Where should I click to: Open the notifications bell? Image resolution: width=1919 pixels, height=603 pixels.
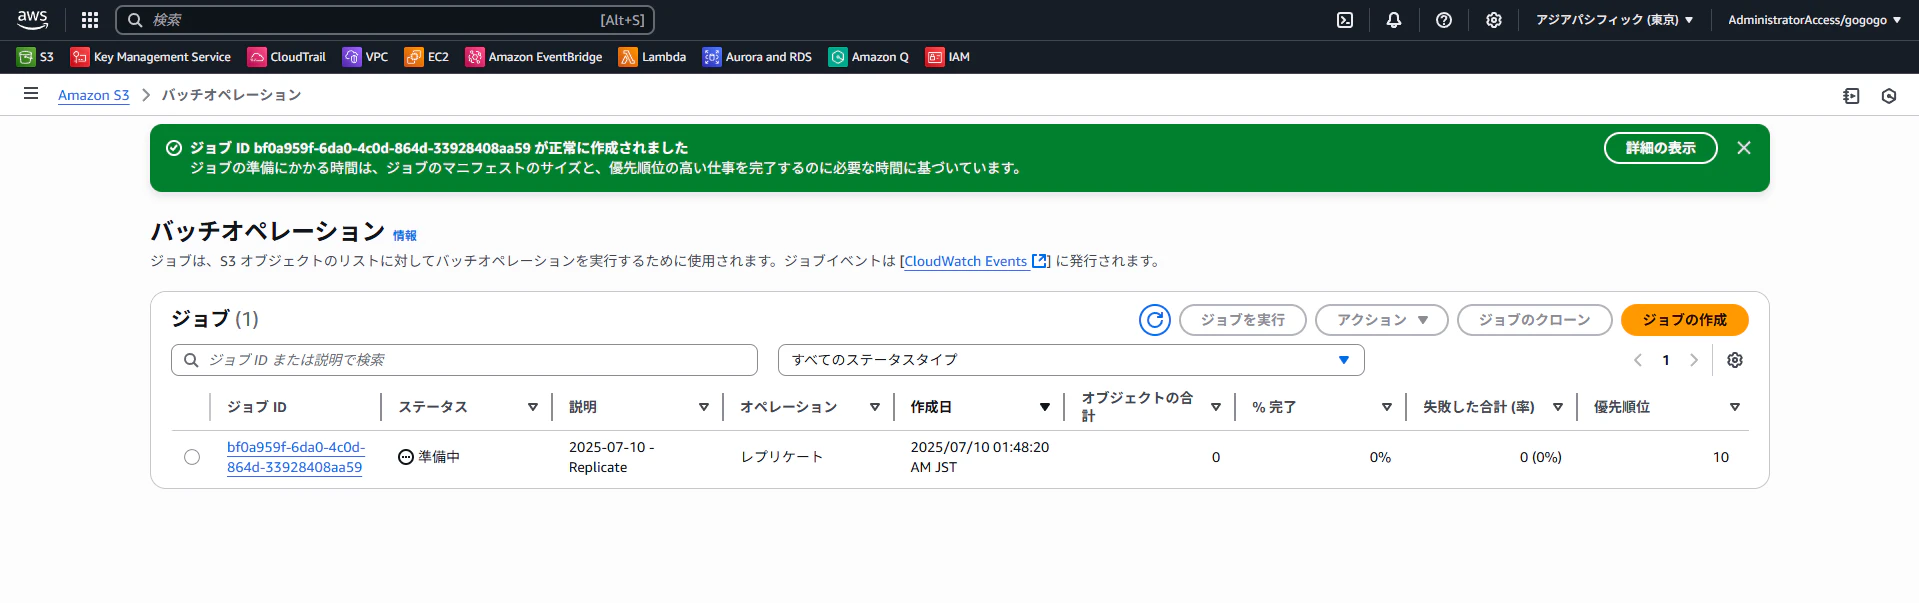(1394, 20)
